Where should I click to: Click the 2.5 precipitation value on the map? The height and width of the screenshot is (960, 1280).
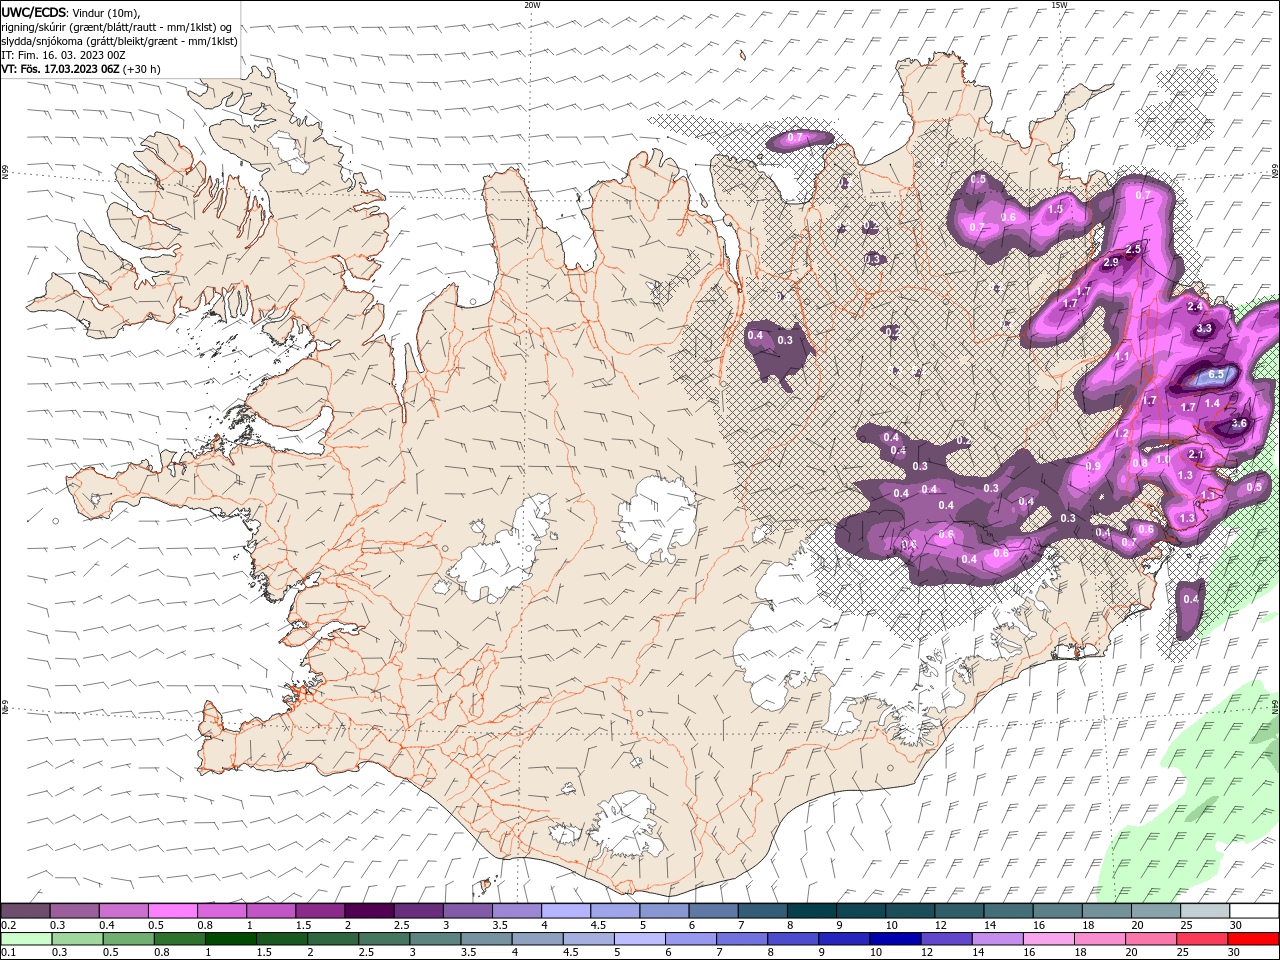[x=1134, y=249]
